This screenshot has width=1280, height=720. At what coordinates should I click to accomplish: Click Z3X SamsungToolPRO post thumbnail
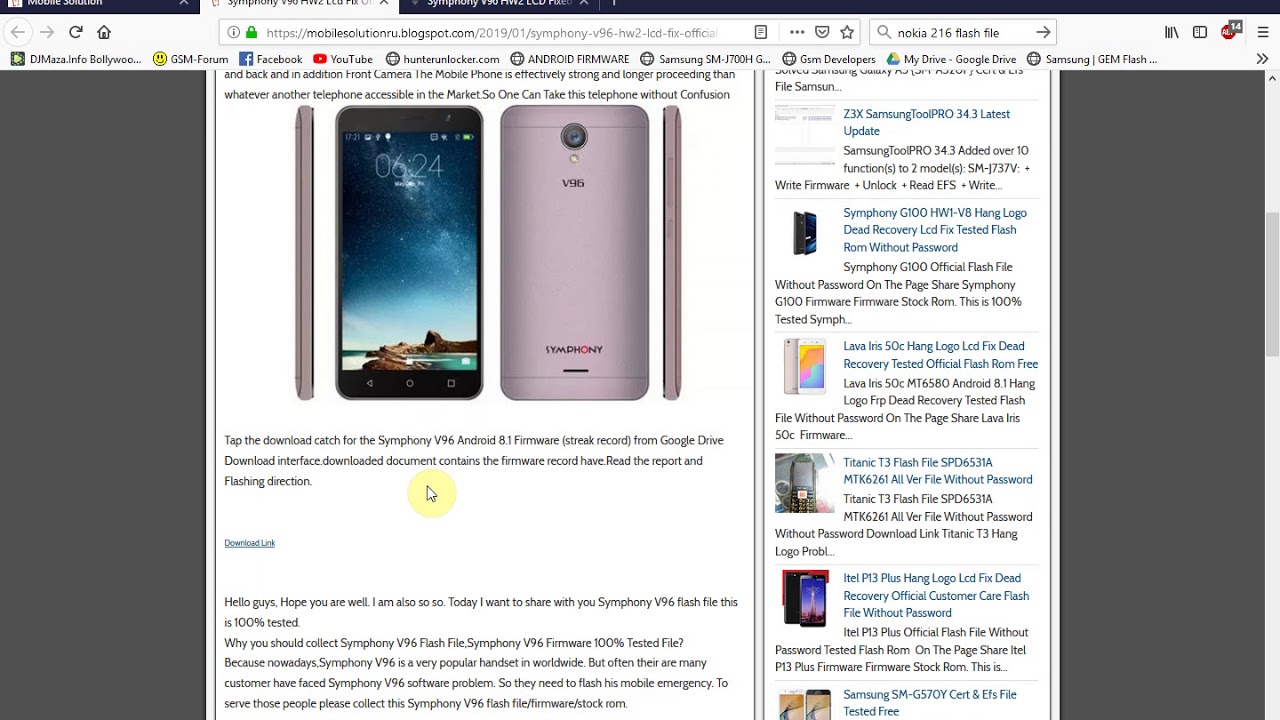point(805,135)
